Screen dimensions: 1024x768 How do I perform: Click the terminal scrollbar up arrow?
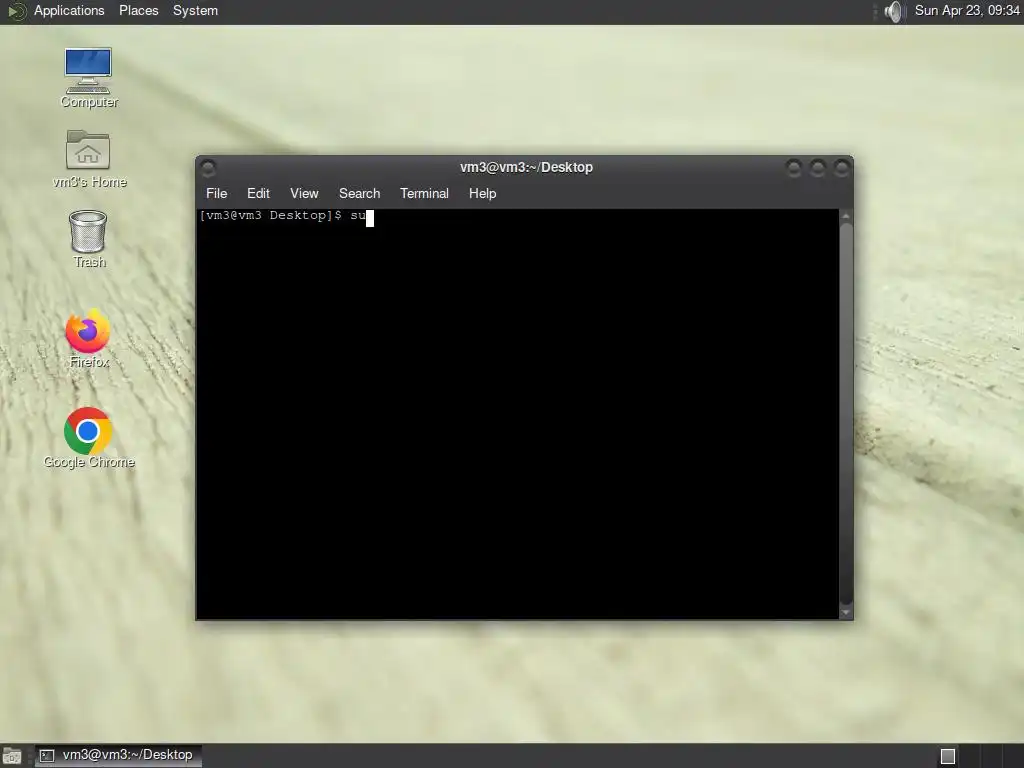(846, 216)
